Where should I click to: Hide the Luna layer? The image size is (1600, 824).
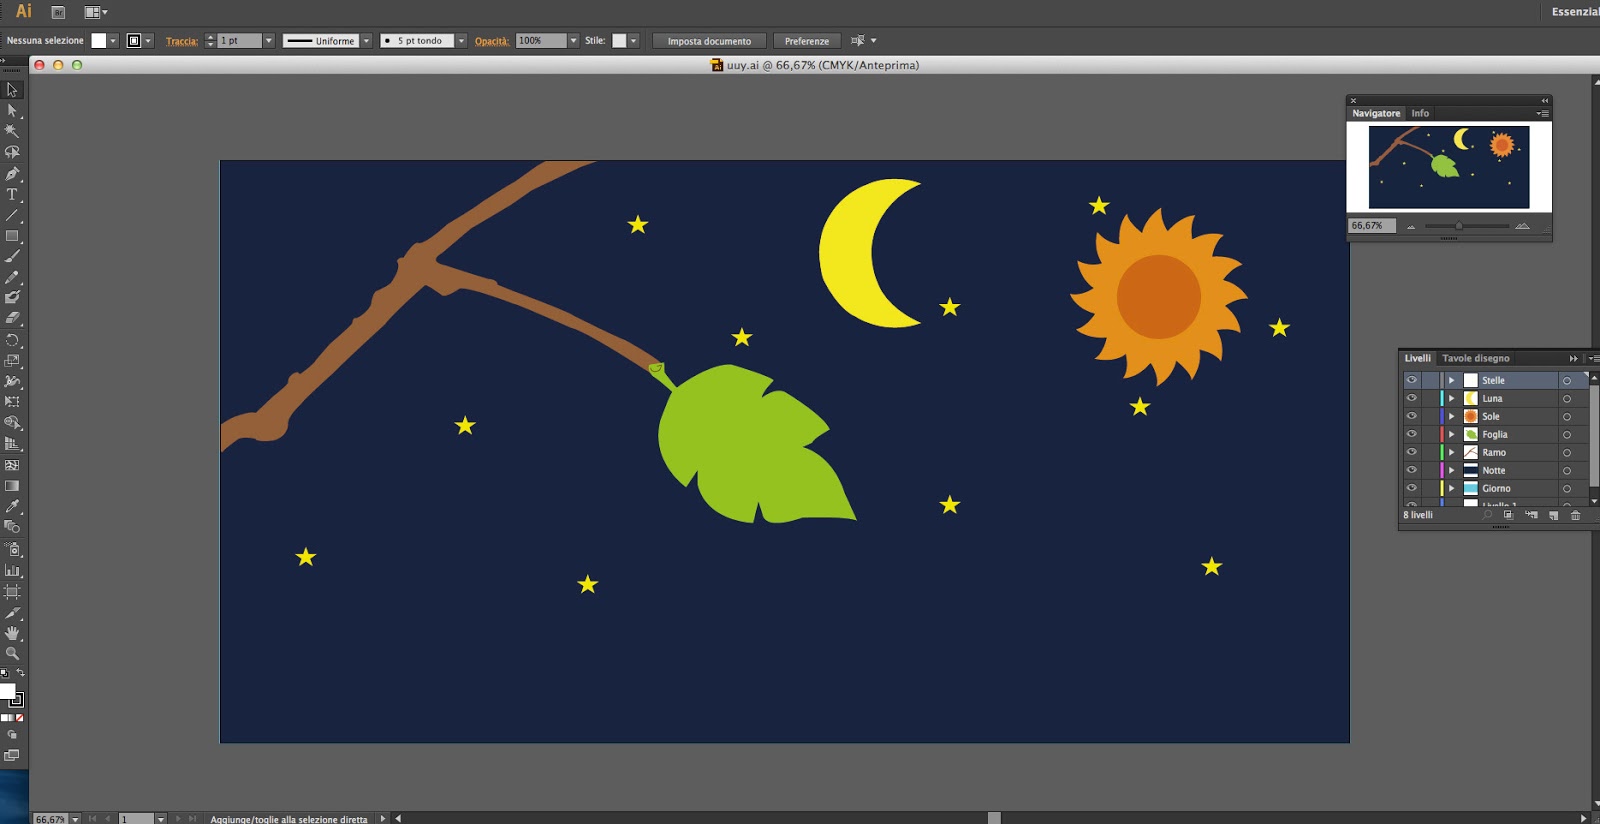1411,398
